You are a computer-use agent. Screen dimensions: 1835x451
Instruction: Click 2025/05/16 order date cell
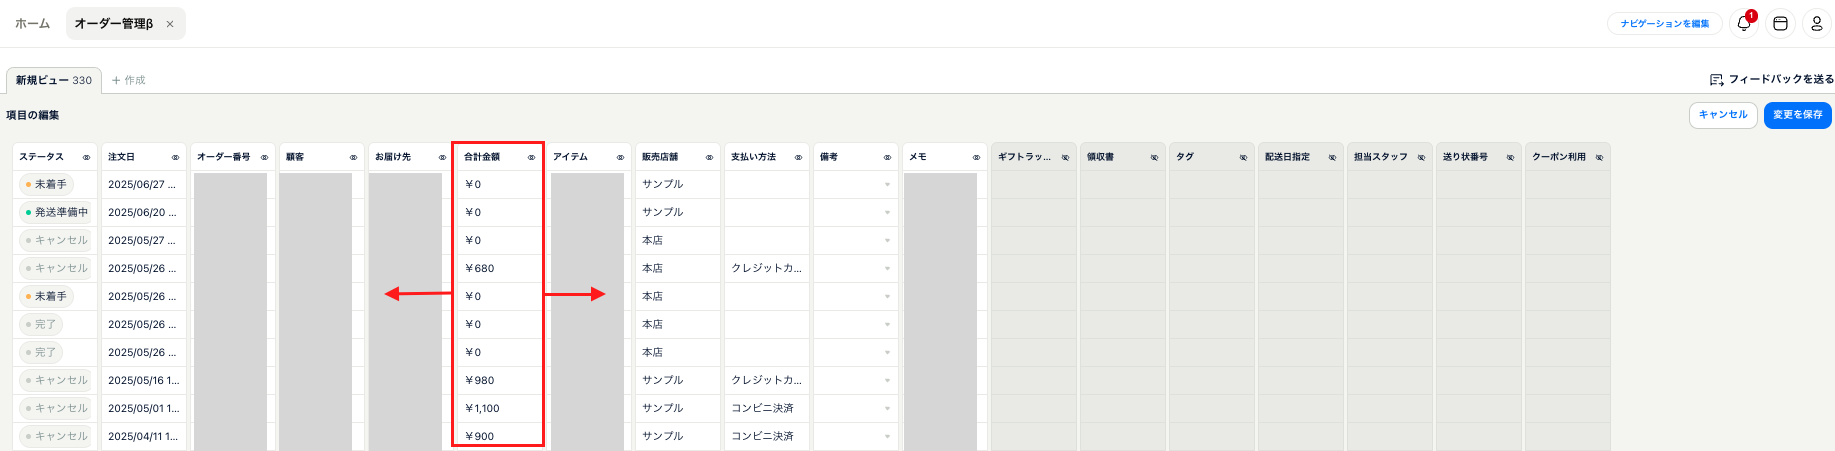point(143,380)
